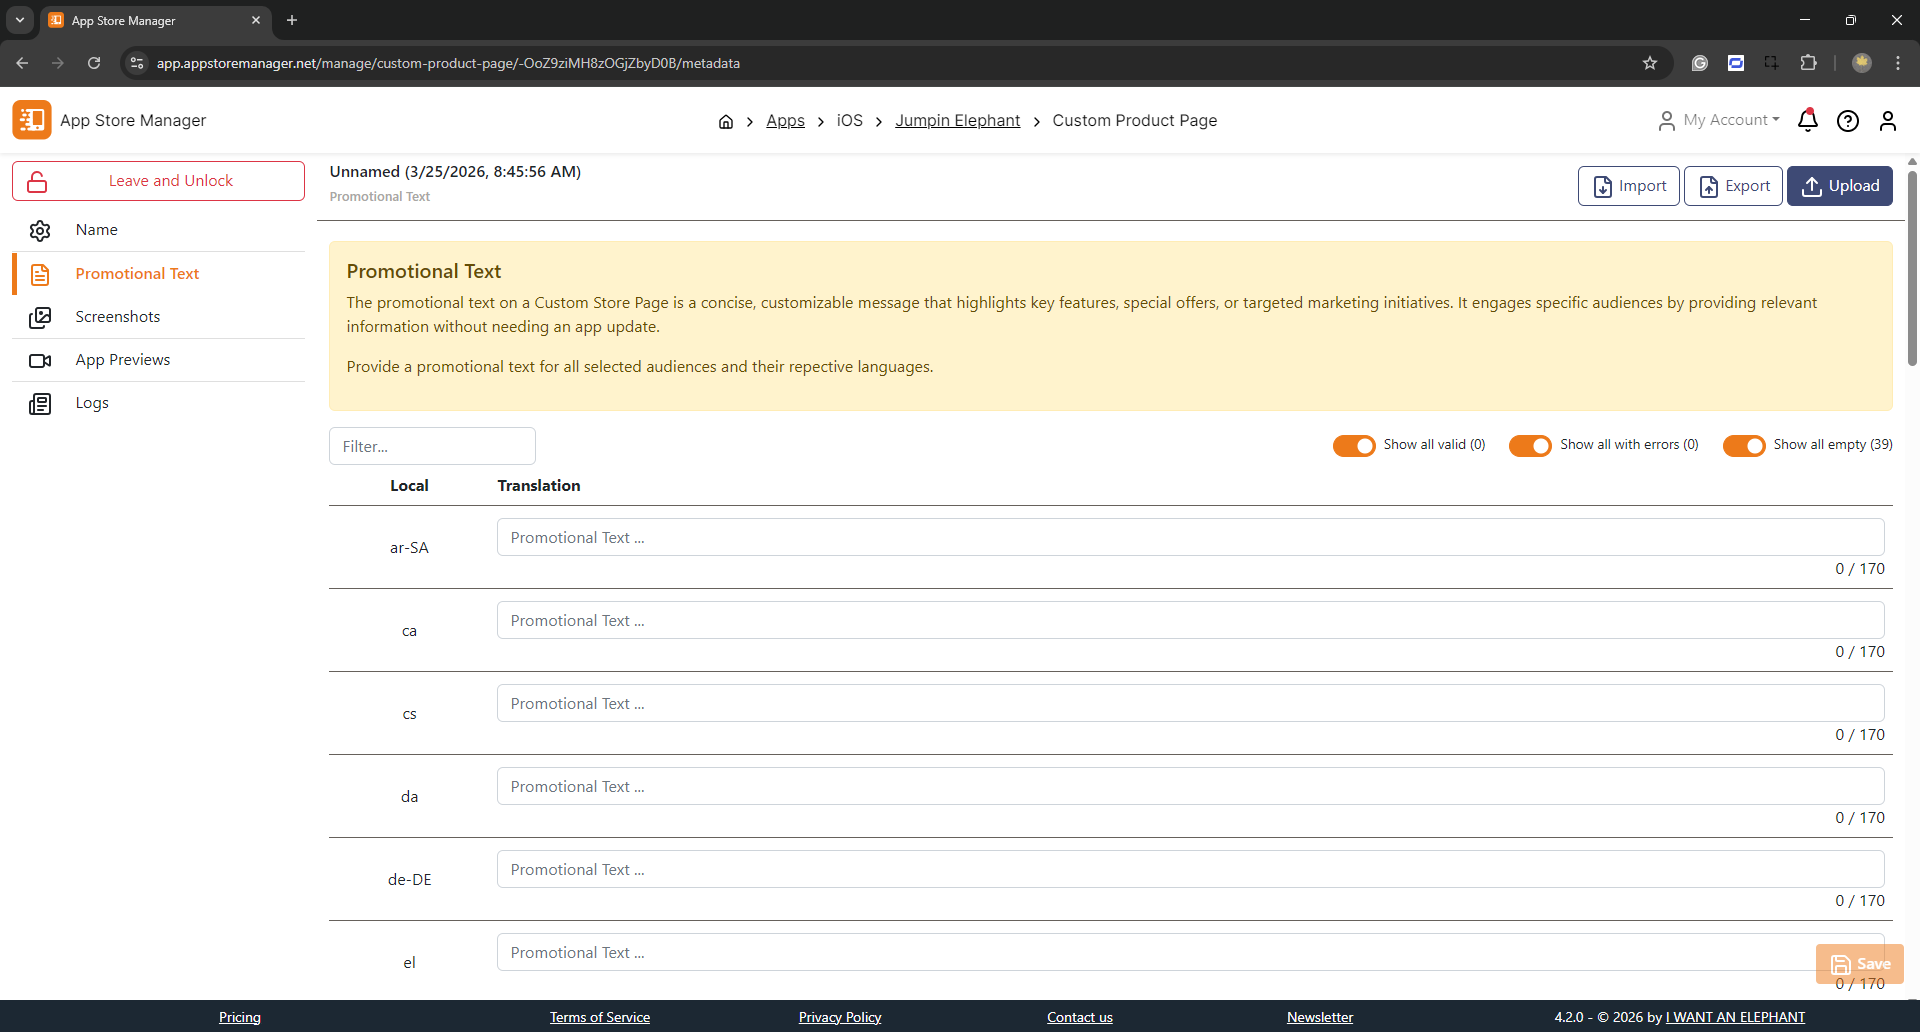Go to Screenshots in the sidebar

coord(118,317)
